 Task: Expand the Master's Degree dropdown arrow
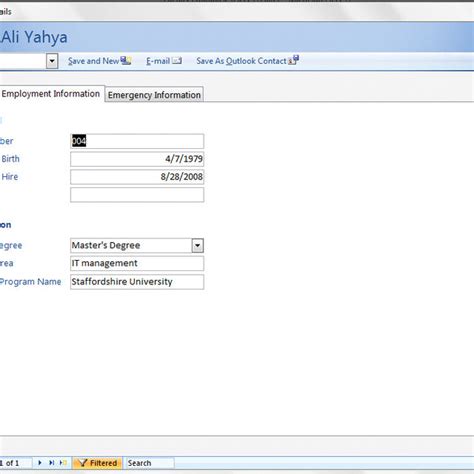coord(198,246)
